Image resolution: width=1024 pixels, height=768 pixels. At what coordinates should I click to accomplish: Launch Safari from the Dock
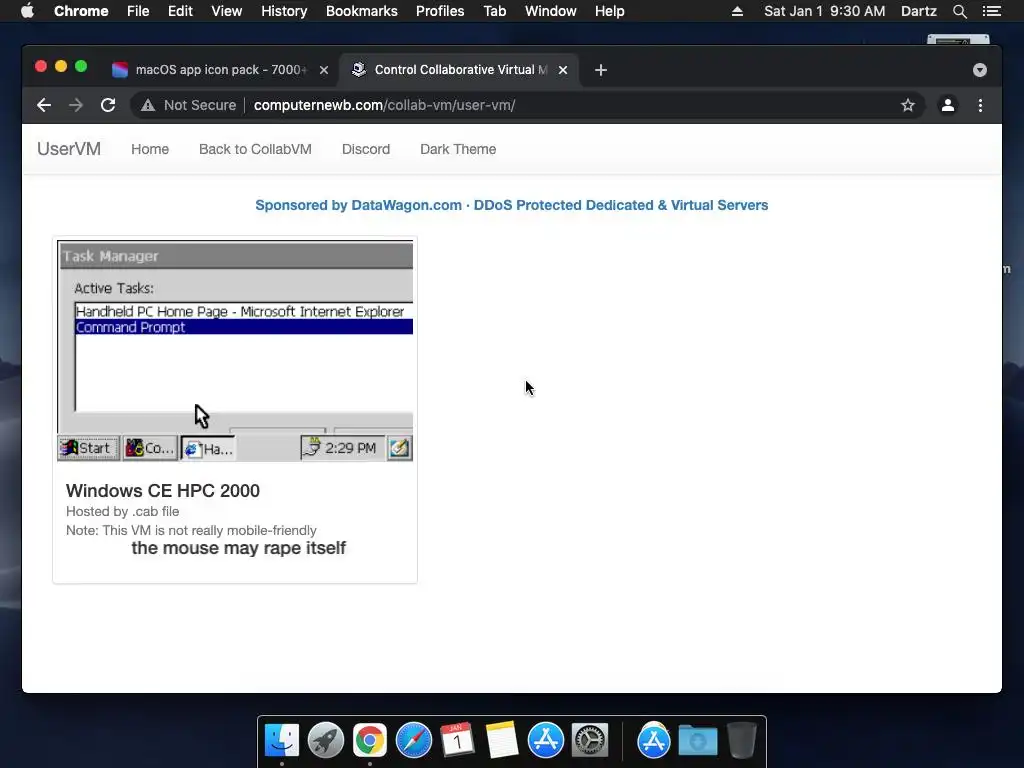(x=413, y=741)
